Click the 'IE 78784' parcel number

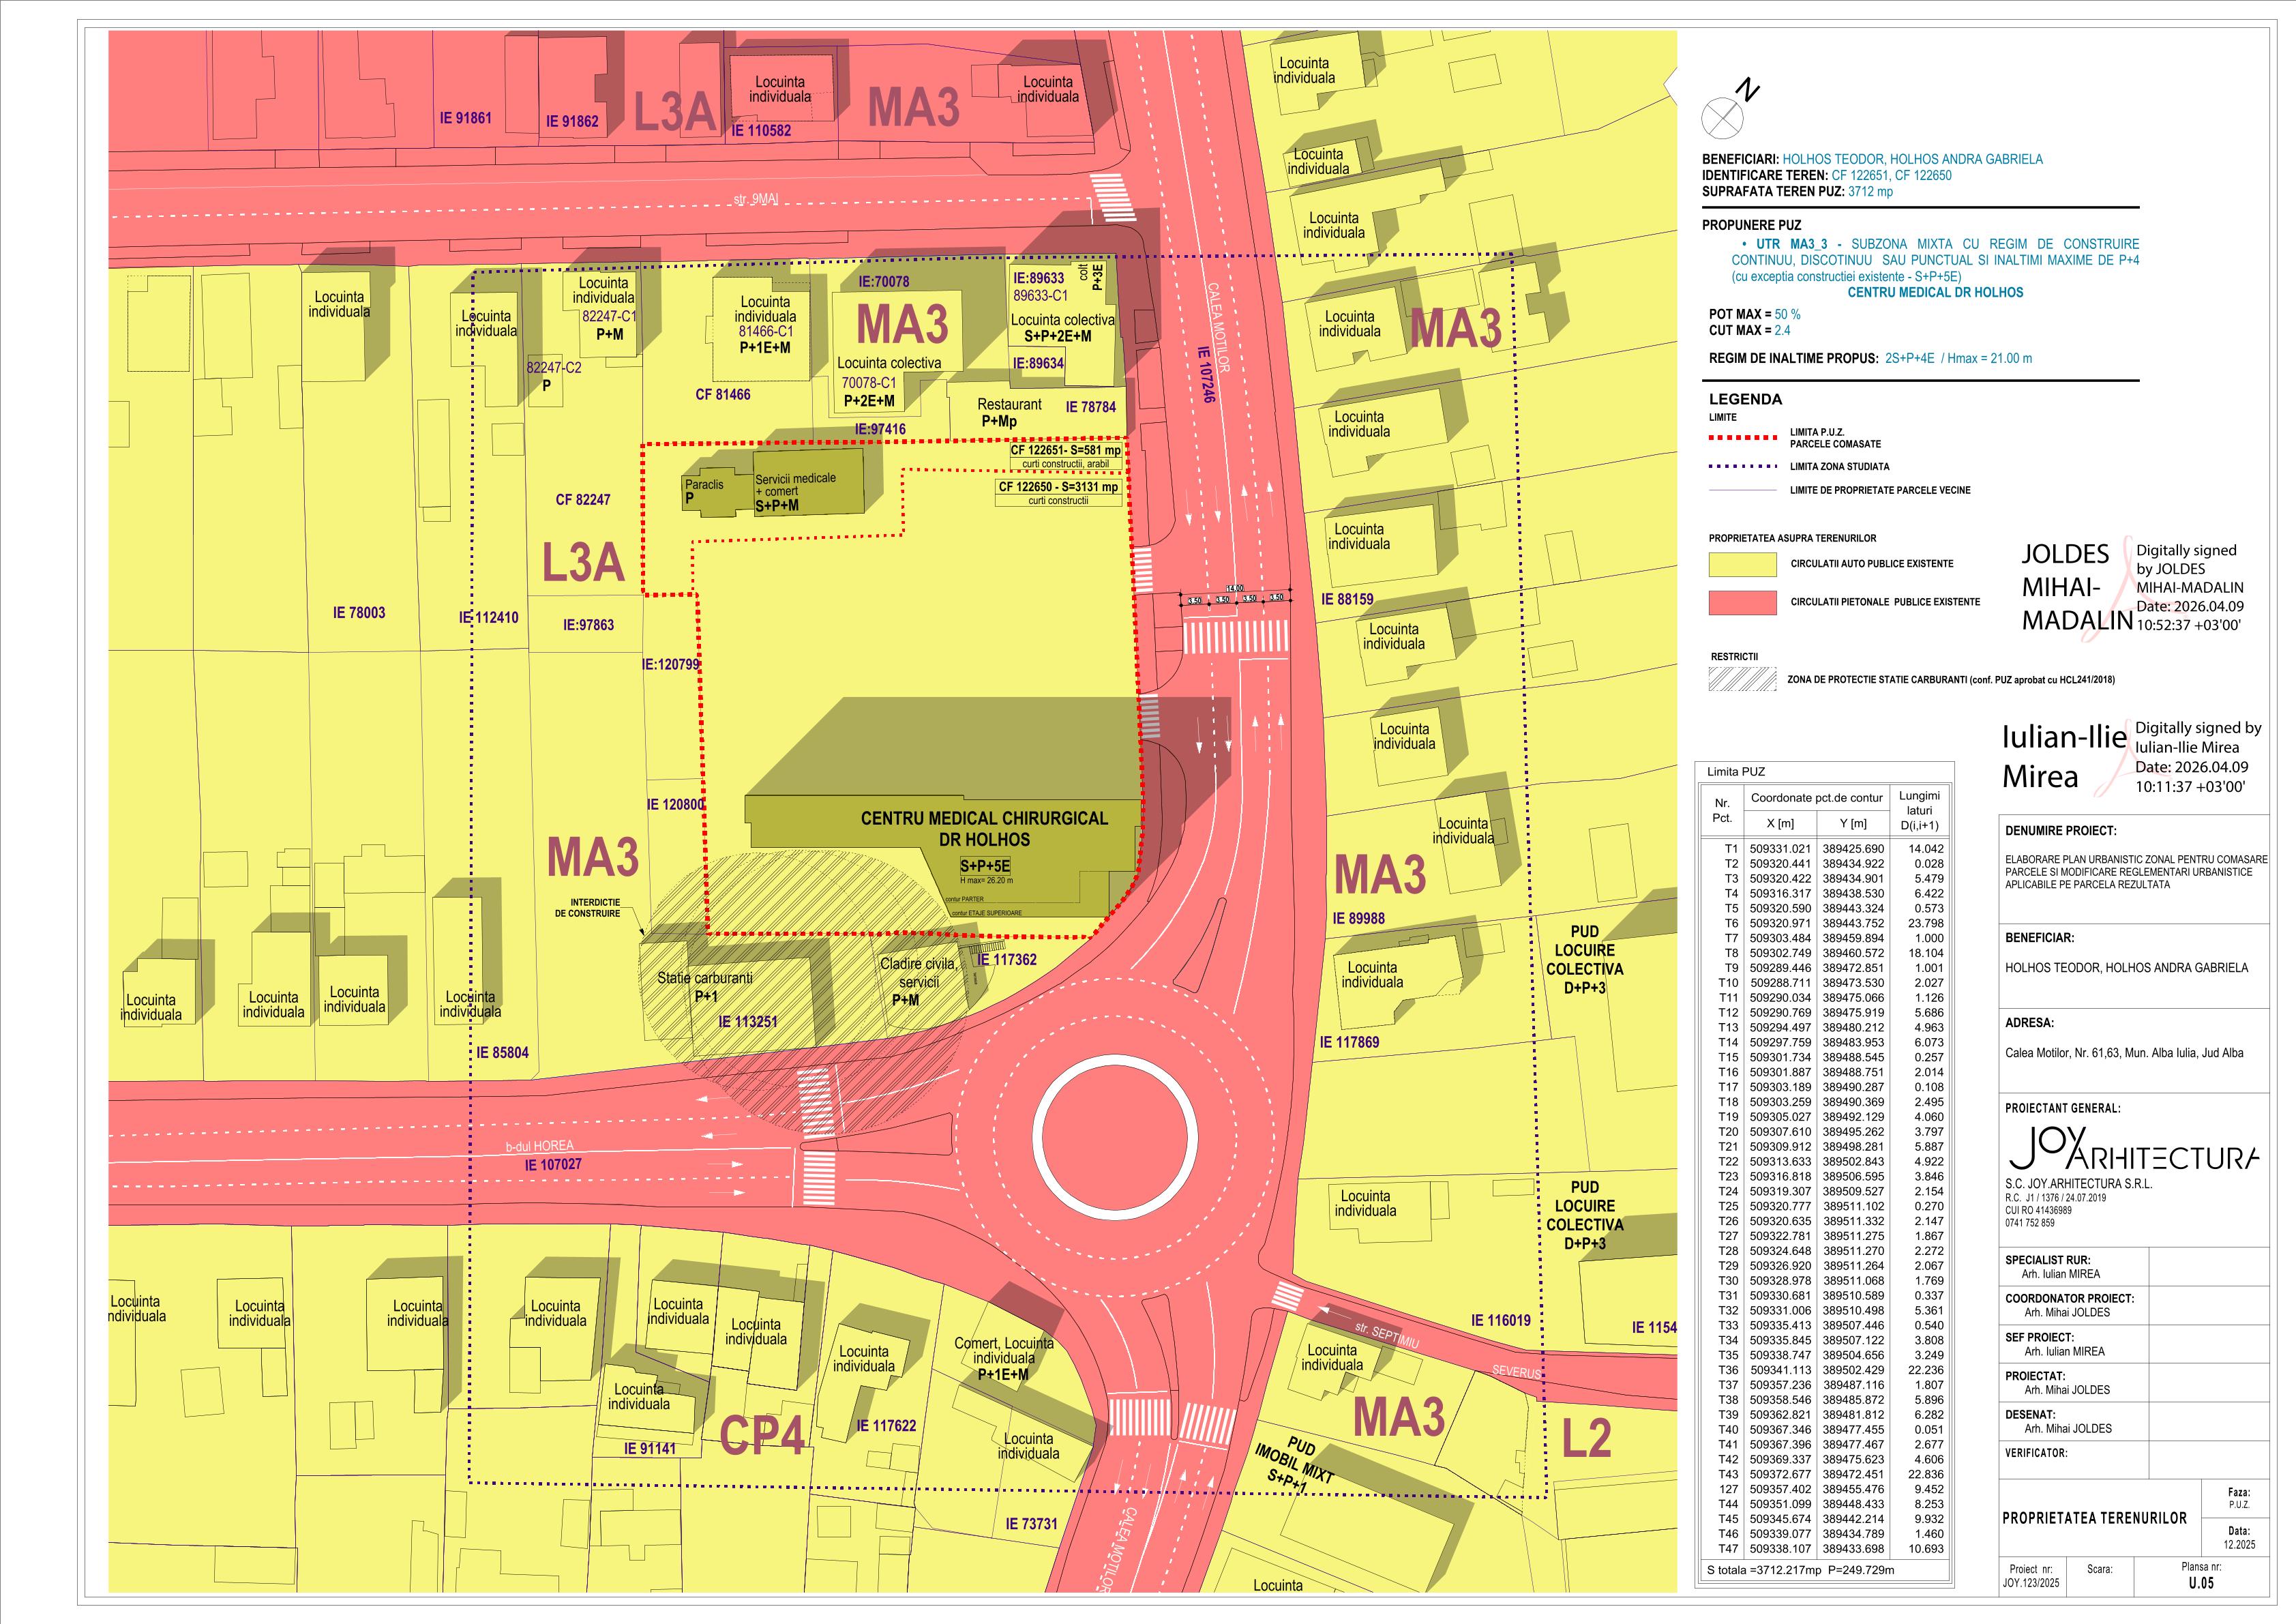(1090, 407)
